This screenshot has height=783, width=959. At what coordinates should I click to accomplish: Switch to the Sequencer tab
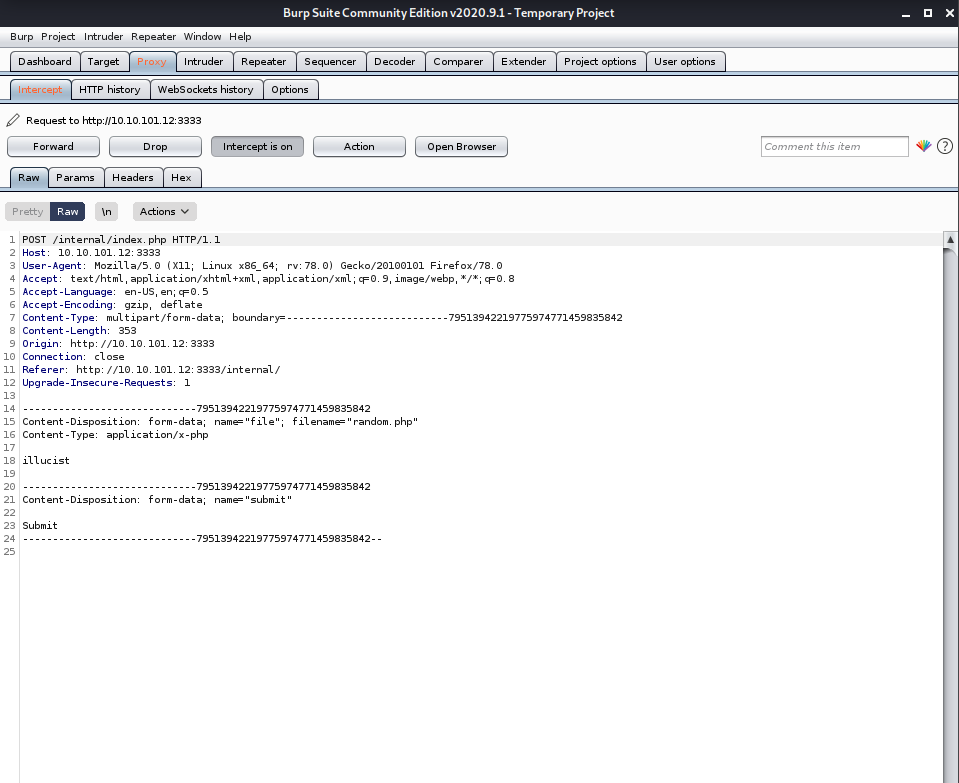(330, 62)
